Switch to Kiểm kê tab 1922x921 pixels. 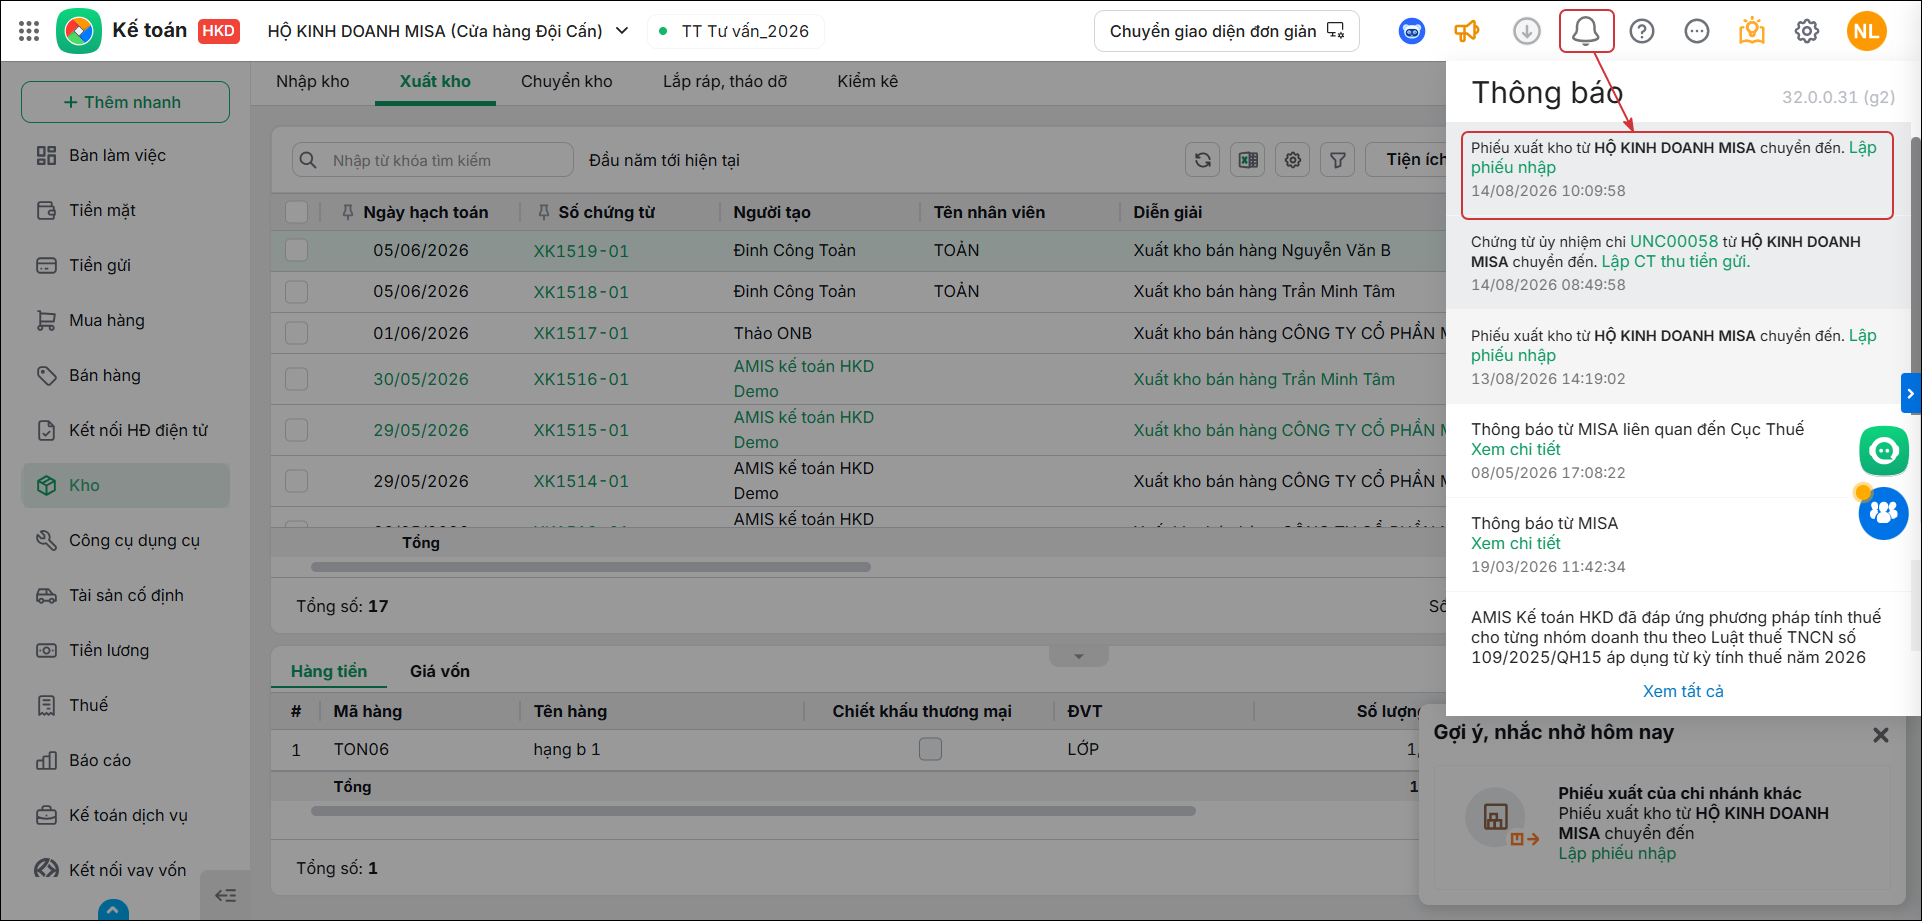point(867,81)
